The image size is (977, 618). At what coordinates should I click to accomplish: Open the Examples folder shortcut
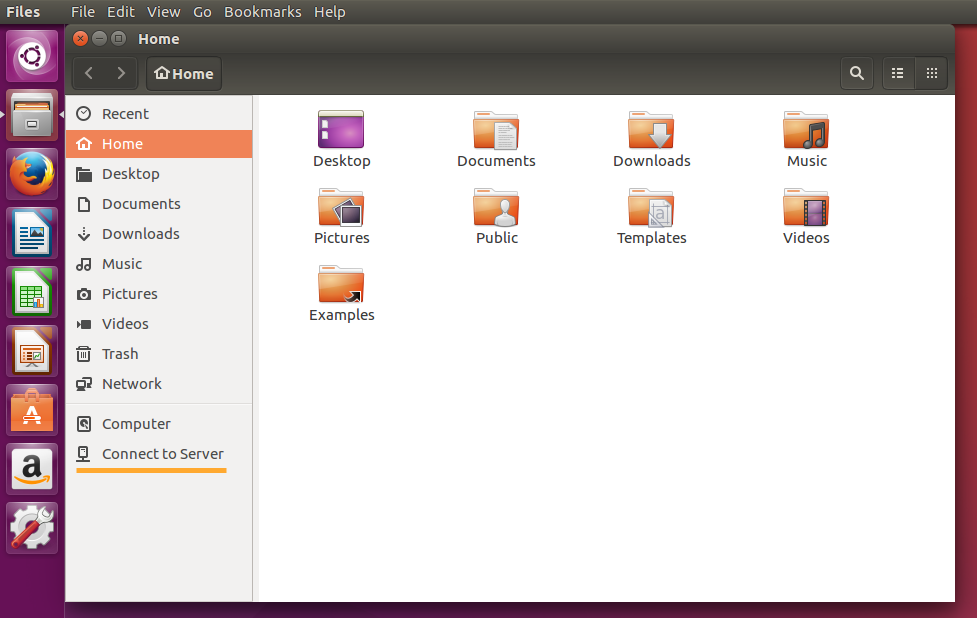tap(341, 285)
